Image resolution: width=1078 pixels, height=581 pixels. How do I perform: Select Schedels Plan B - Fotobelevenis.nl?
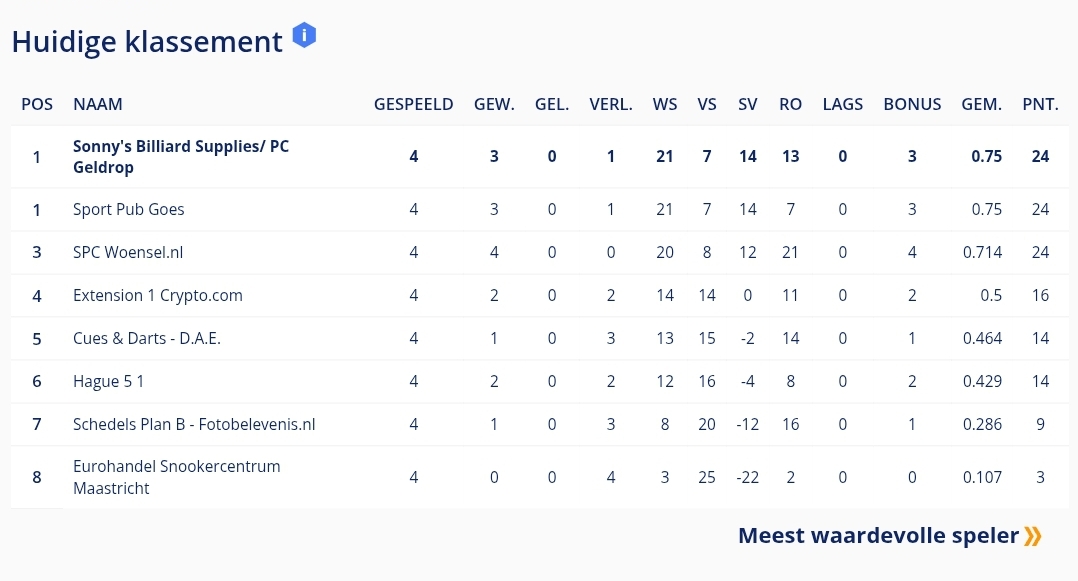194,424
